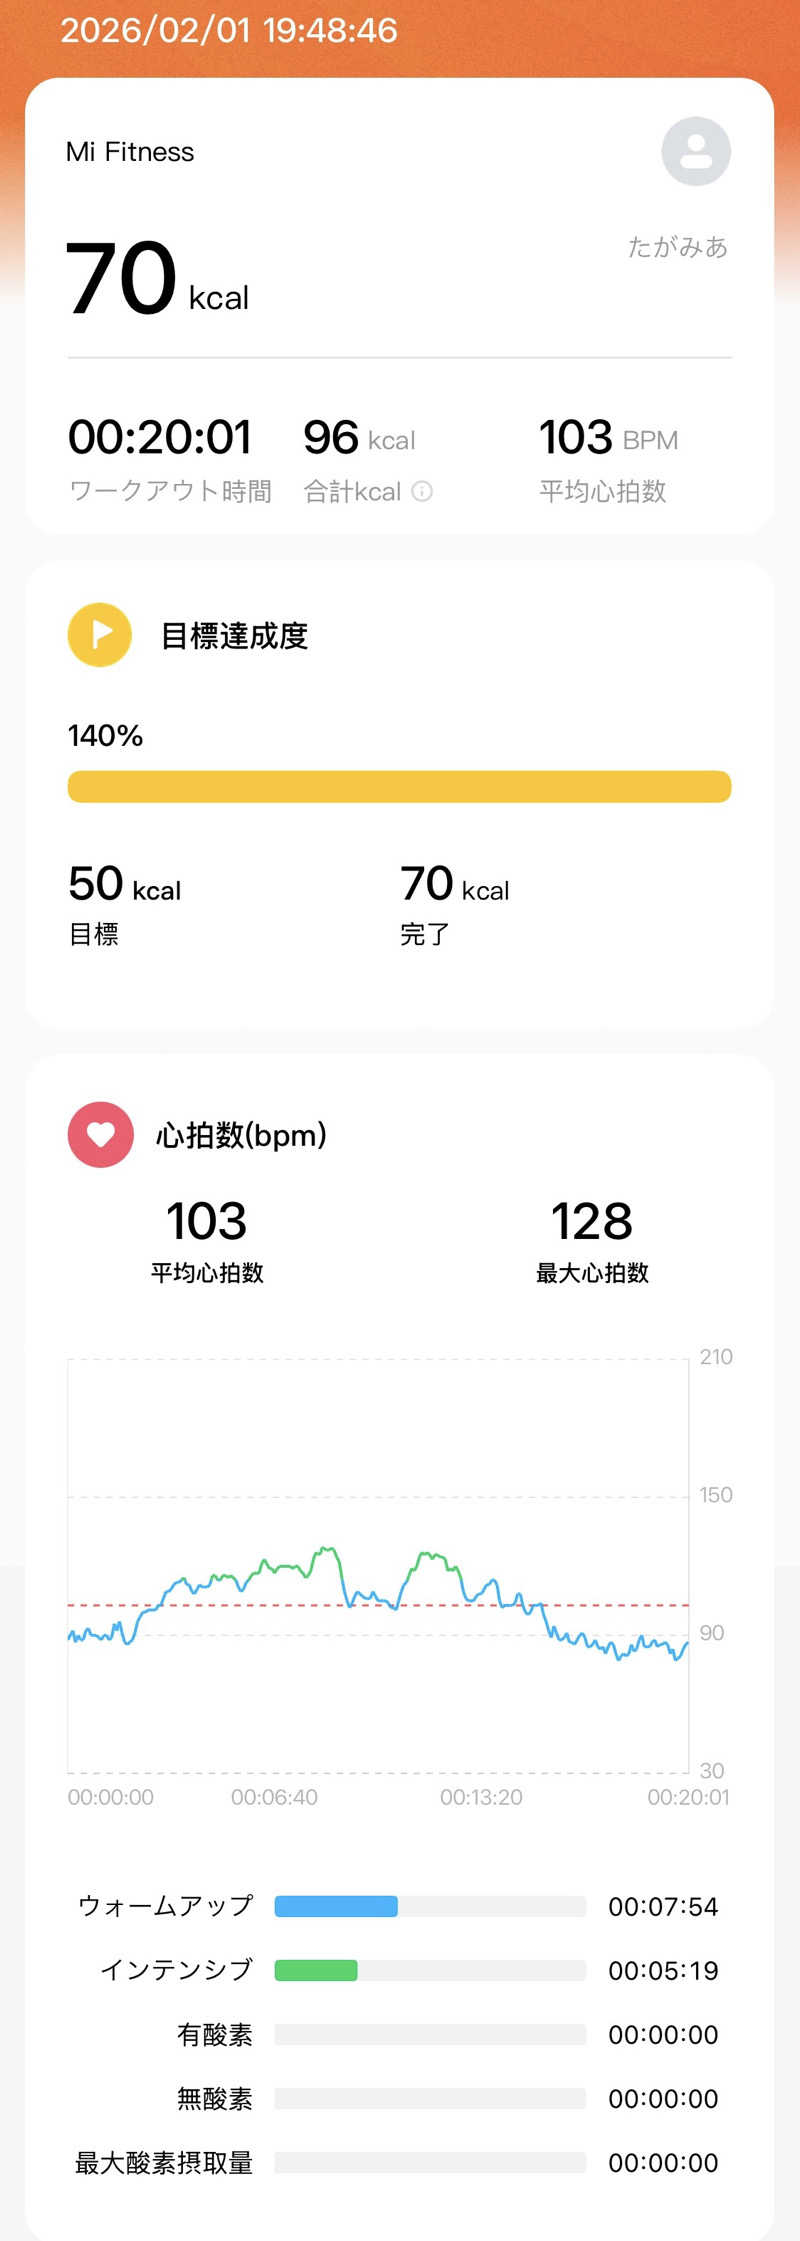800x2241 pixels.
Task: Click the 128 最大心拍数 value
Action: [x=592, y=1222]
